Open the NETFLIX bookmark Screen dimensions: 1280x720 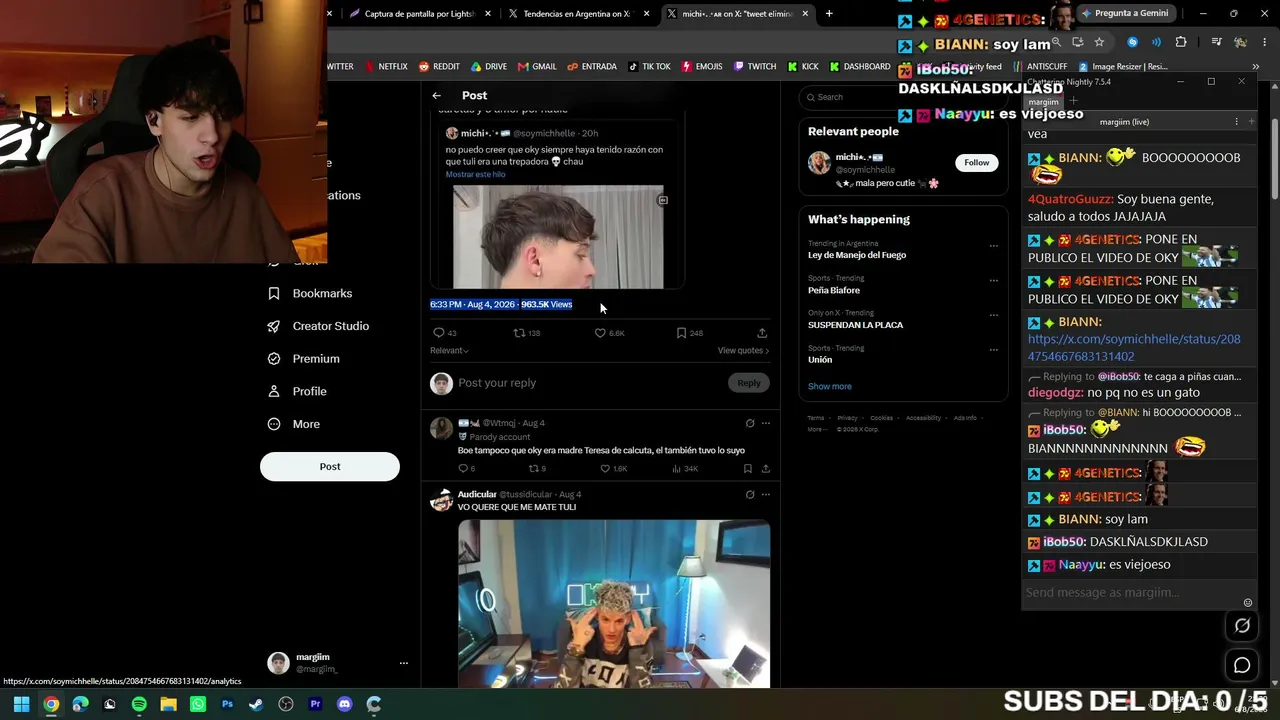point(386,67)
